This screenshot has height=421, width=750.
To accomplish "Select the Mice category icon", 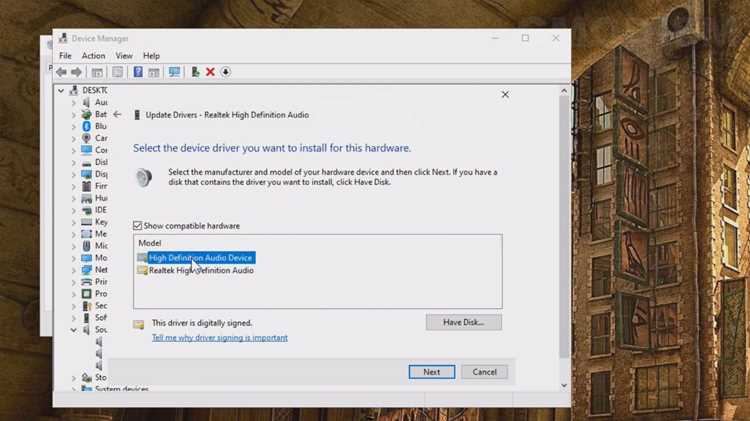I will point(87,246).
